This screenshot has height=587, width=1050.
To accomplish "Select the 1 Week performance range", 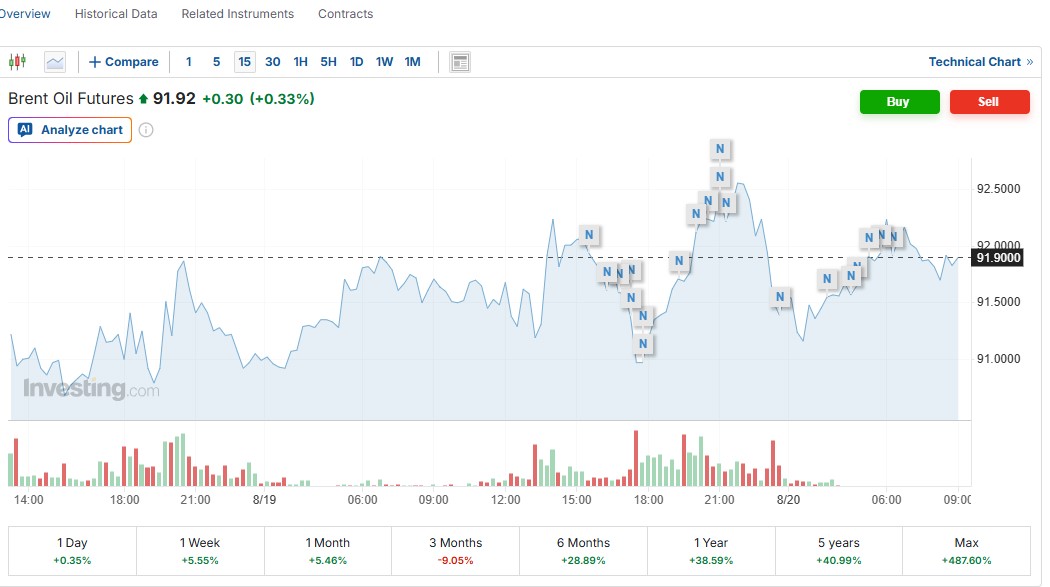I will [x=200, y=551].
